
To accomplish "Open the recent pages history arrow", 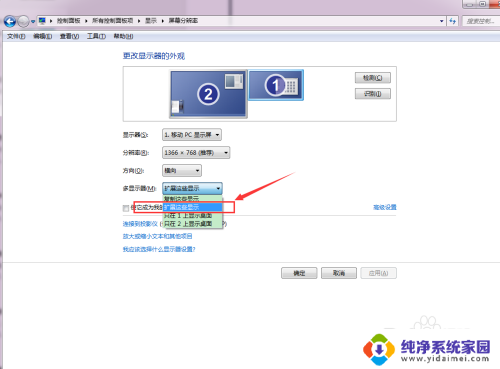I will (x=33, y=22).
